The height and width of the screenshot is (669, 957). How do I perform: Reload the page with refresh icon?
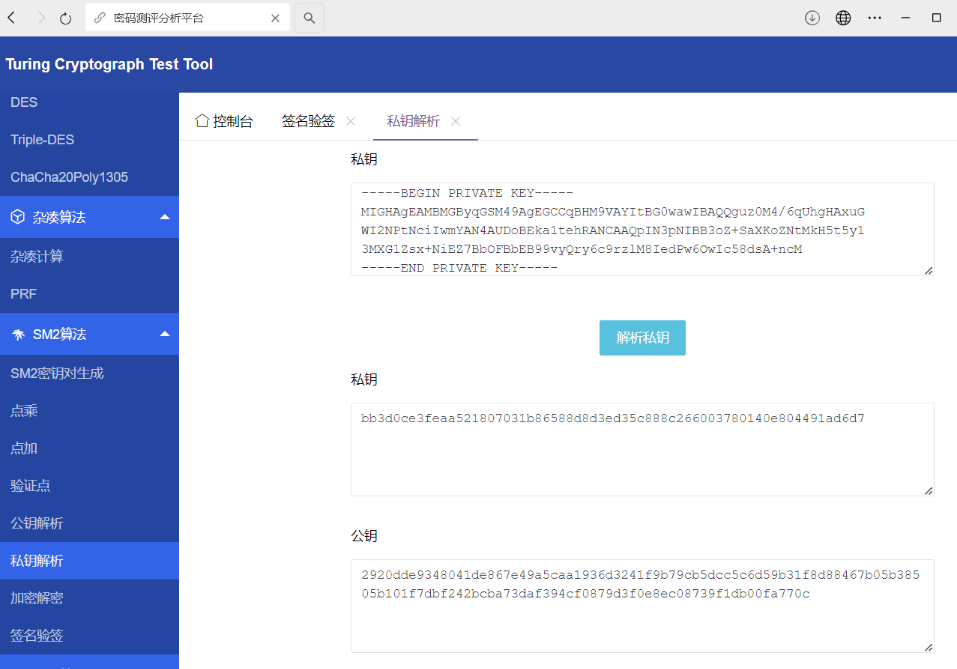[x=65, y=18]
